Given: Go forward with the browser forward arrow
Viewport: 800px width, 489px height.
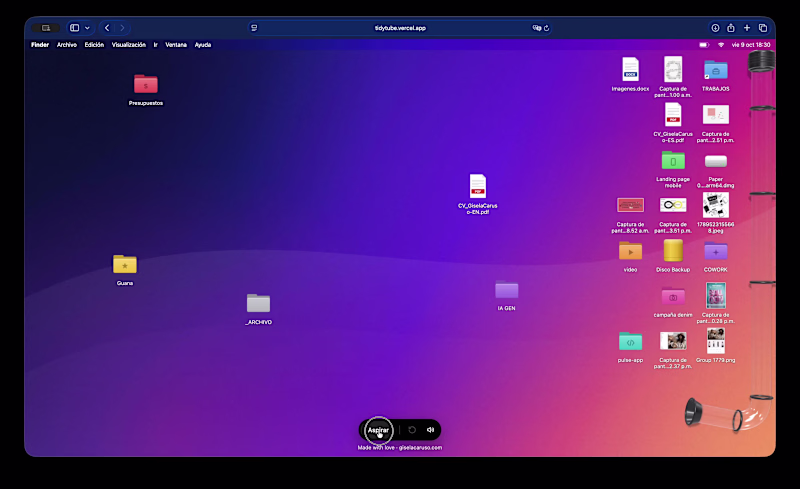Looking at the screenshot, I should point(122,28).
